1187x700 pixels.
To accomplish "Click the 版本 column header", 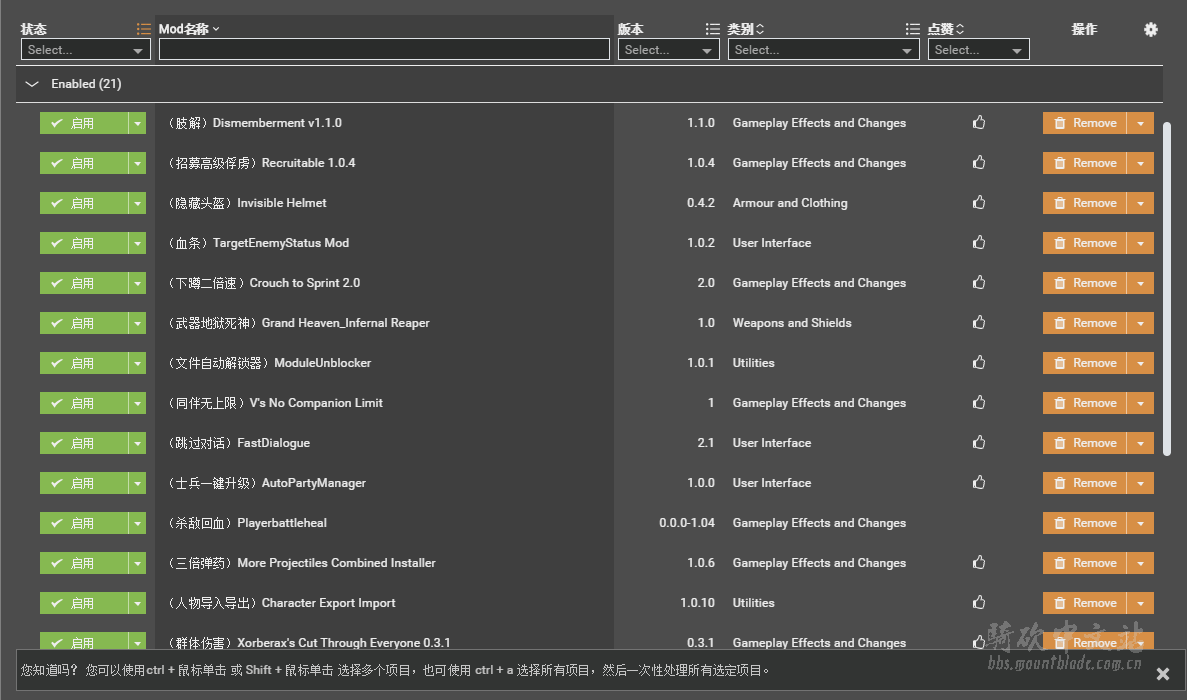I will 631,29.
